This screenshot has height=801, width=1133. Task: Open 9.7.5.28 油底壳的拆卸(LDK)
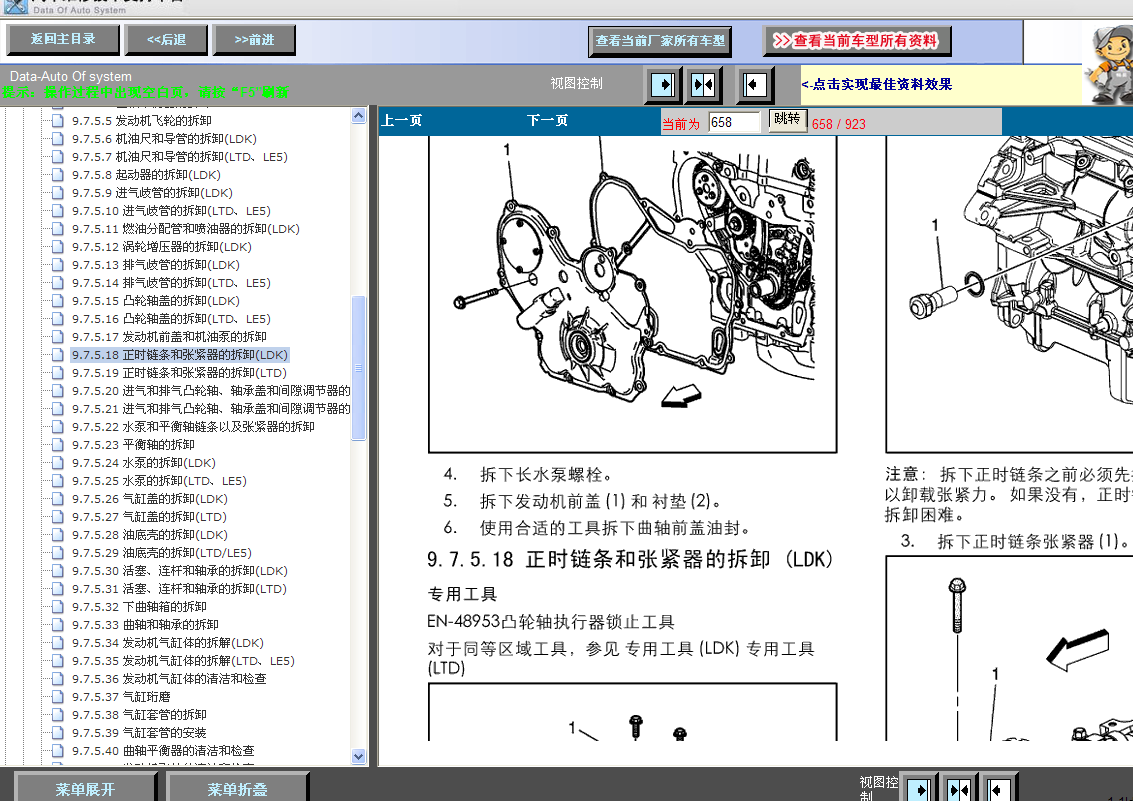(x=150, y=535)
